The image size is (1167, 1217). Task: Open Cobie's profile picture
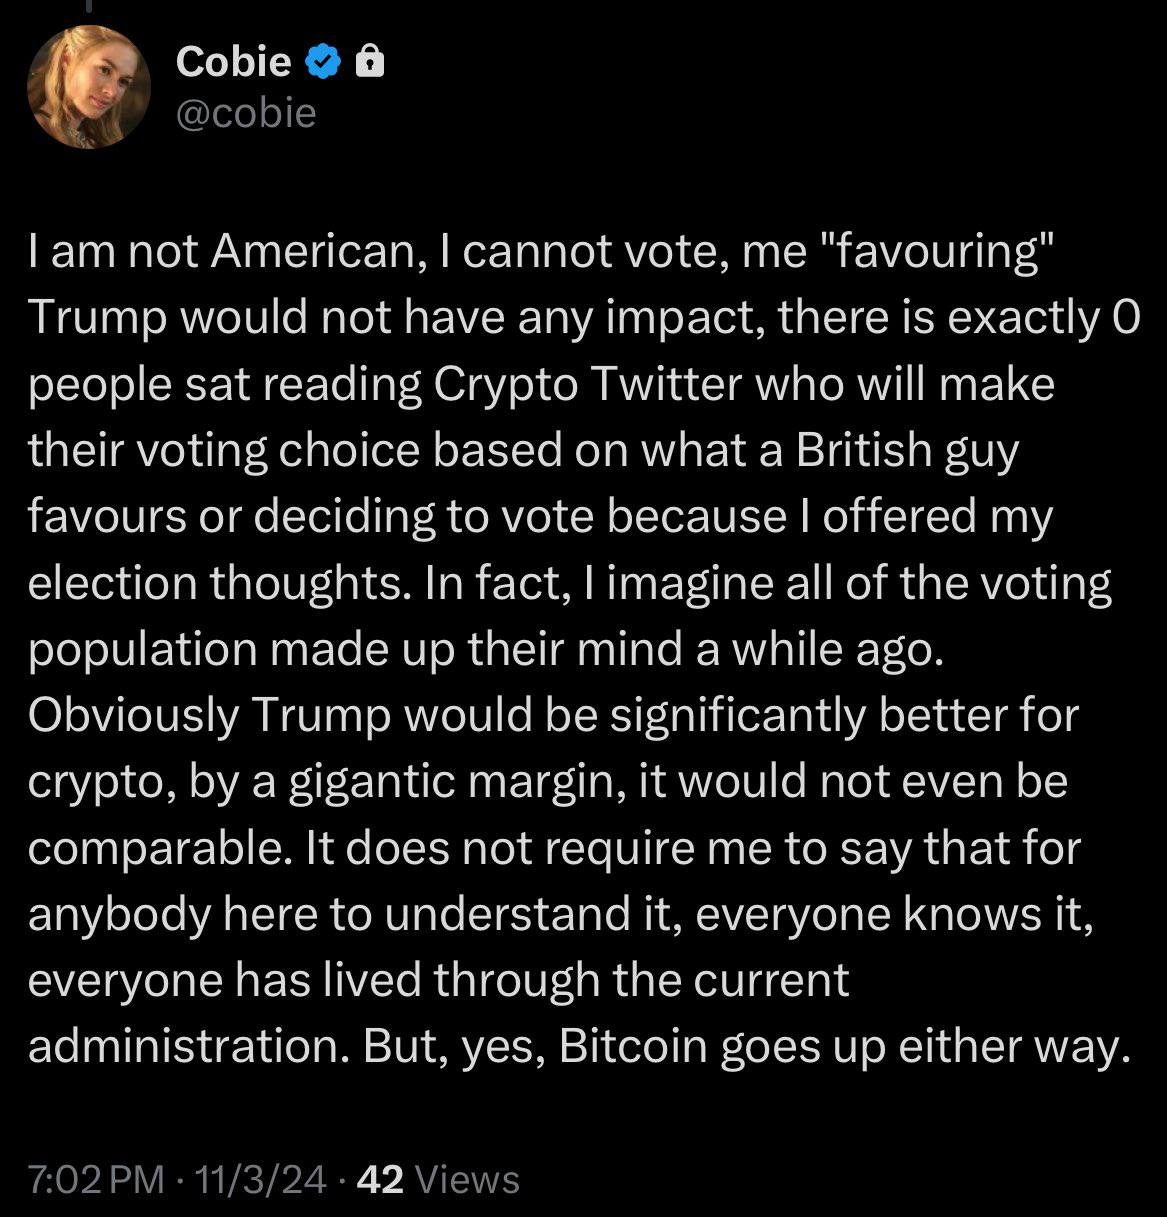coord(89,86)
